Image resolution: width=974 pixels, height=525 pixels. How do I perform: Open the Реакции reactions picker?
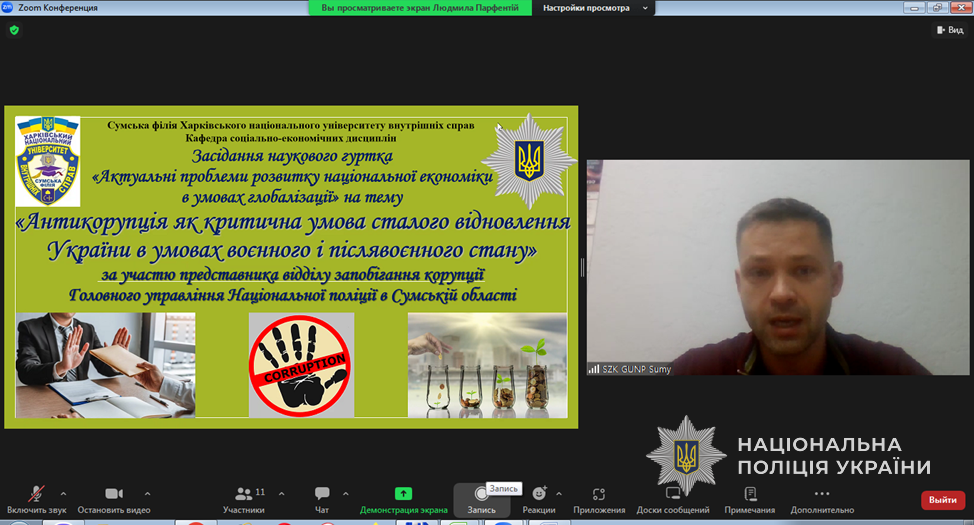[539, 499]
